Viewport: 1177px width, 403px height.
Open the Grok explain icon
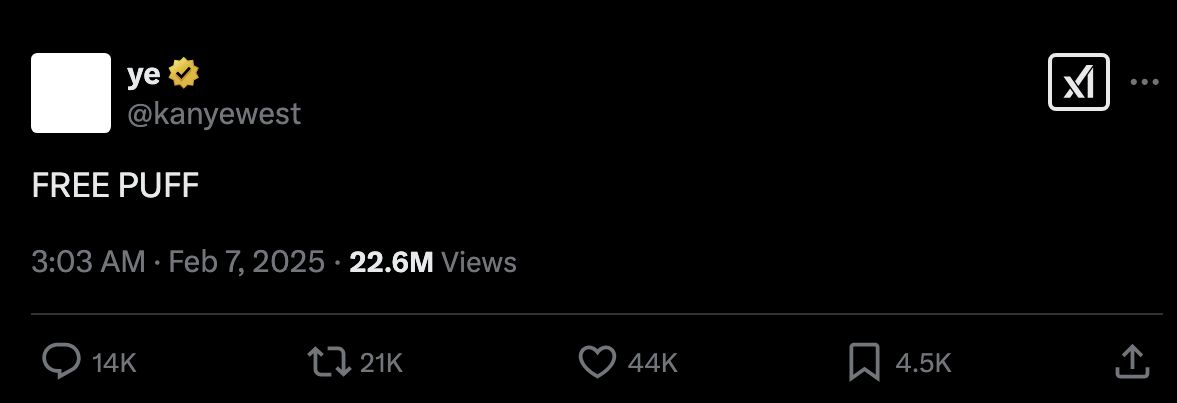(x=1079, y=82)
